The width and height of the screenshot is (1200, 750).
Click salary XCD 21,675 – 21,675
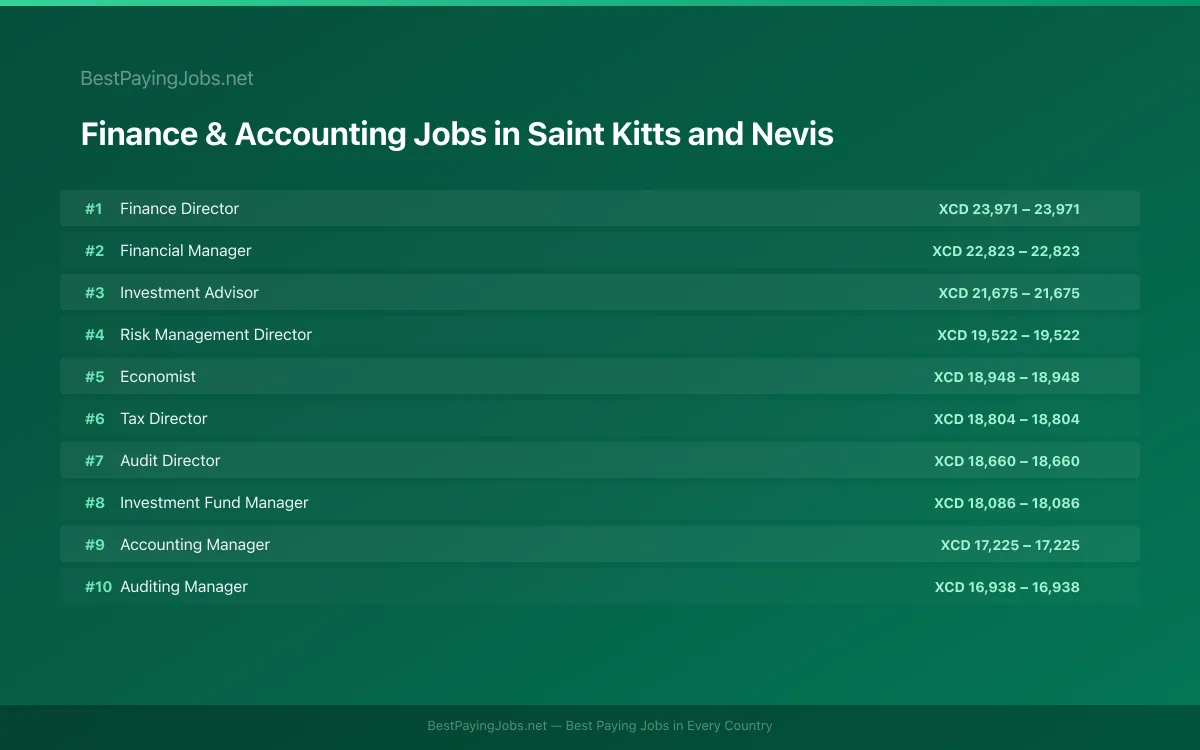[1009, 293]
